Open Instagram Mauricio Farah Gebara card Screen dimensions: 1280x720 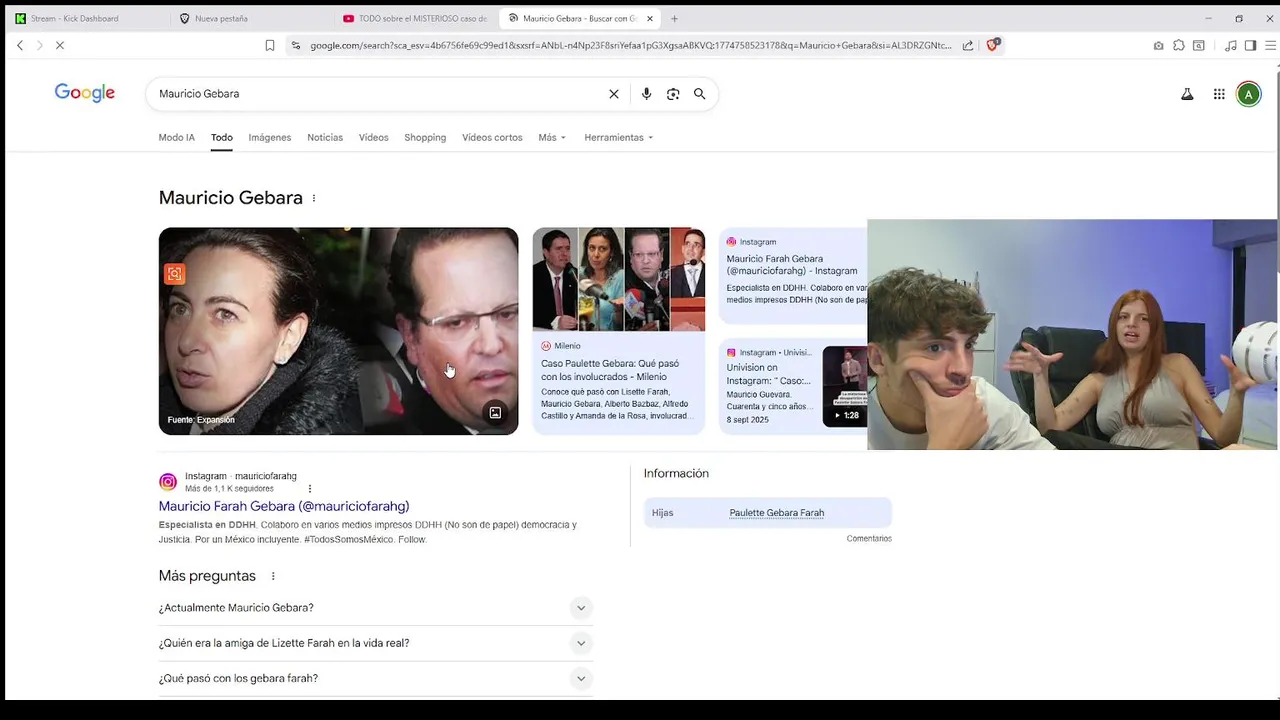tap(793, 276)
